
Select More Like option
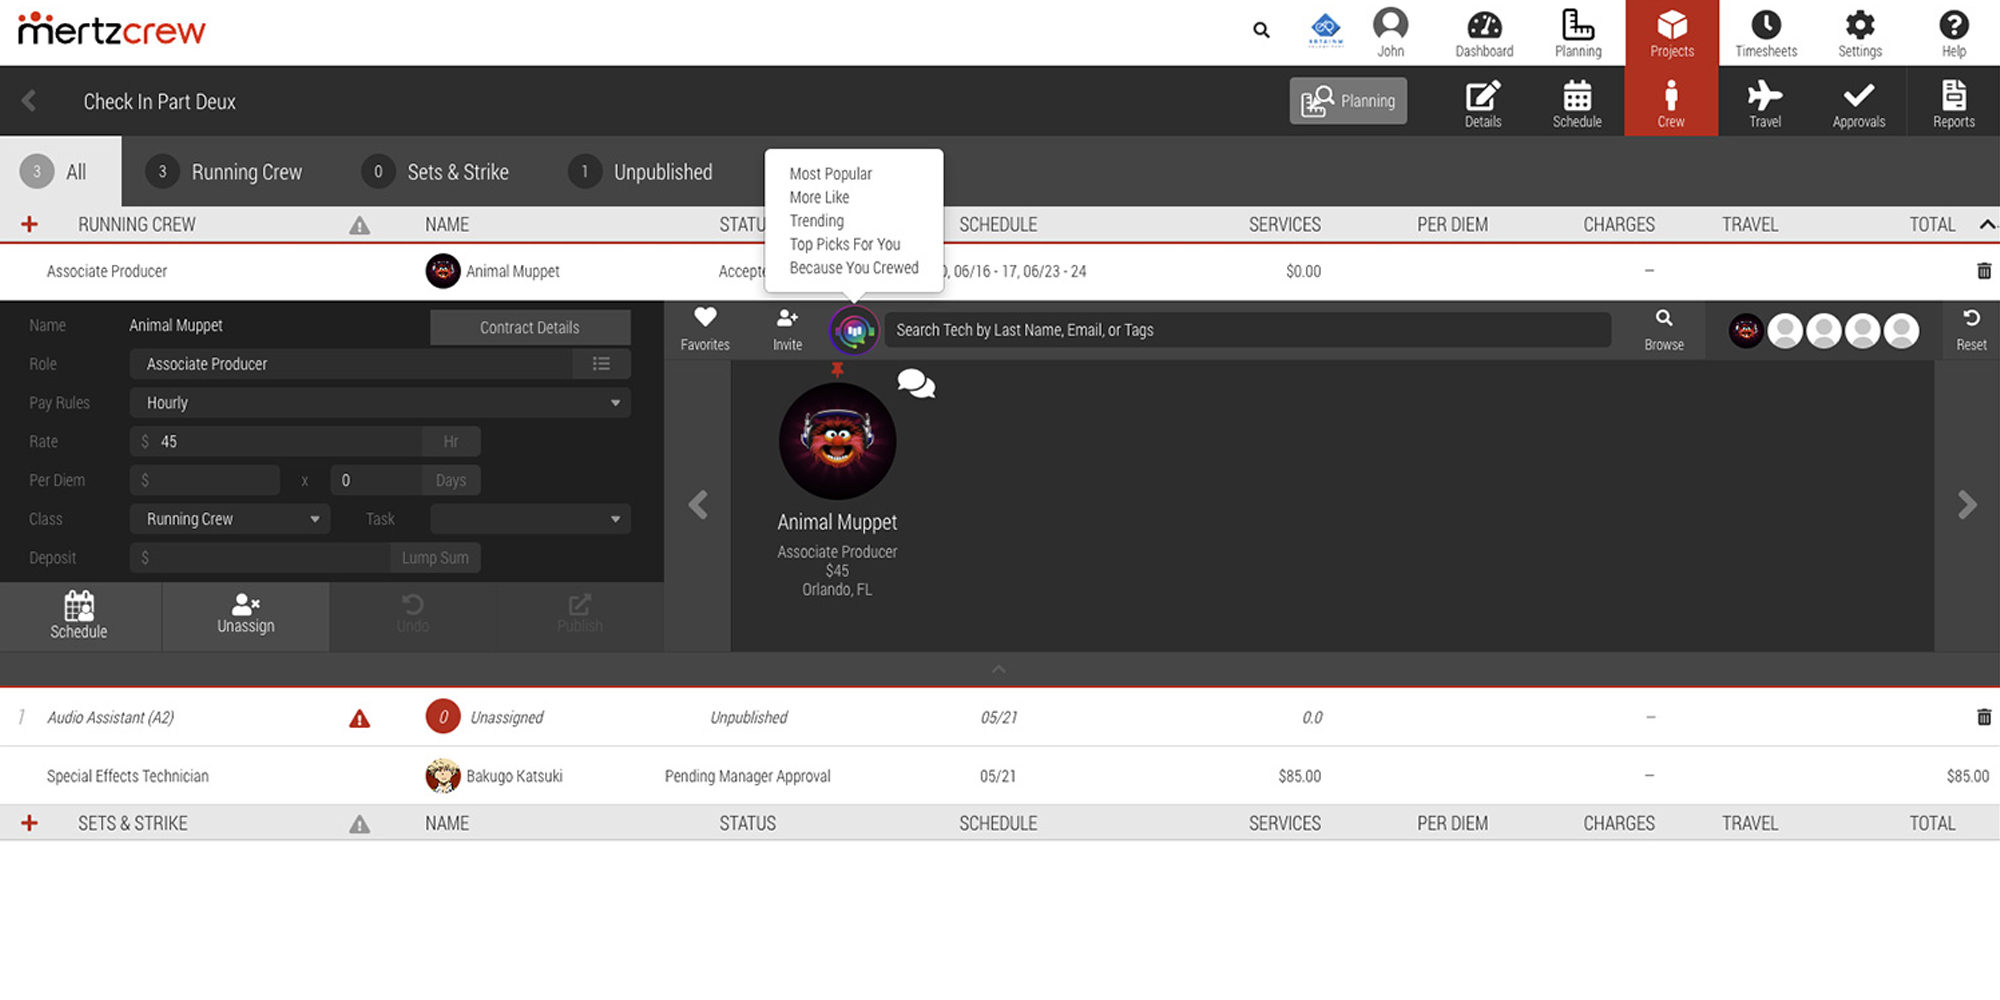click(x=819, y=197)
